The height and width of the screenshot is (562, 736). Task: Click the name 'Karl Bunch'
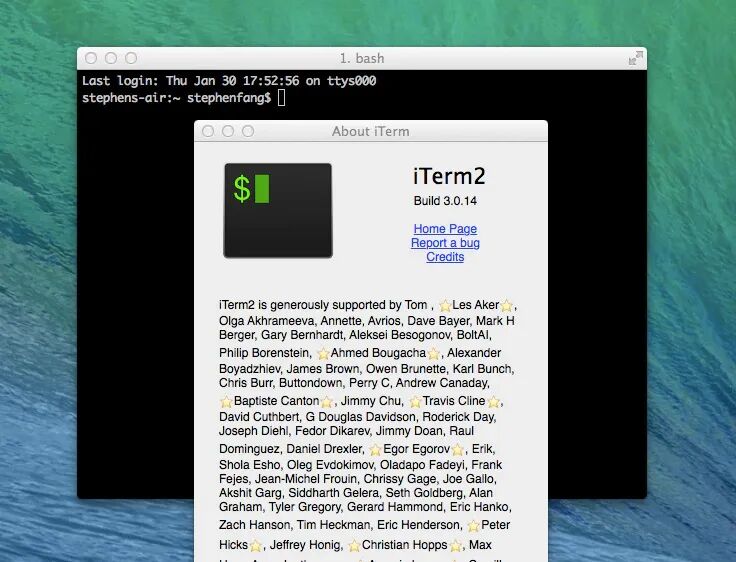click(x=482, y=369)
